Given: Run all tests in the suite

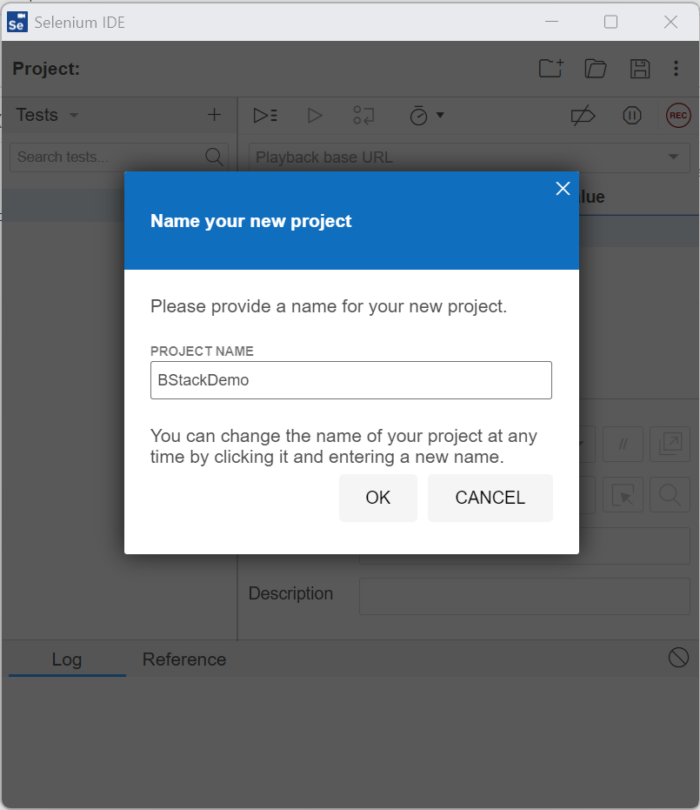Looking at the screenshot, I should (265, 115).
